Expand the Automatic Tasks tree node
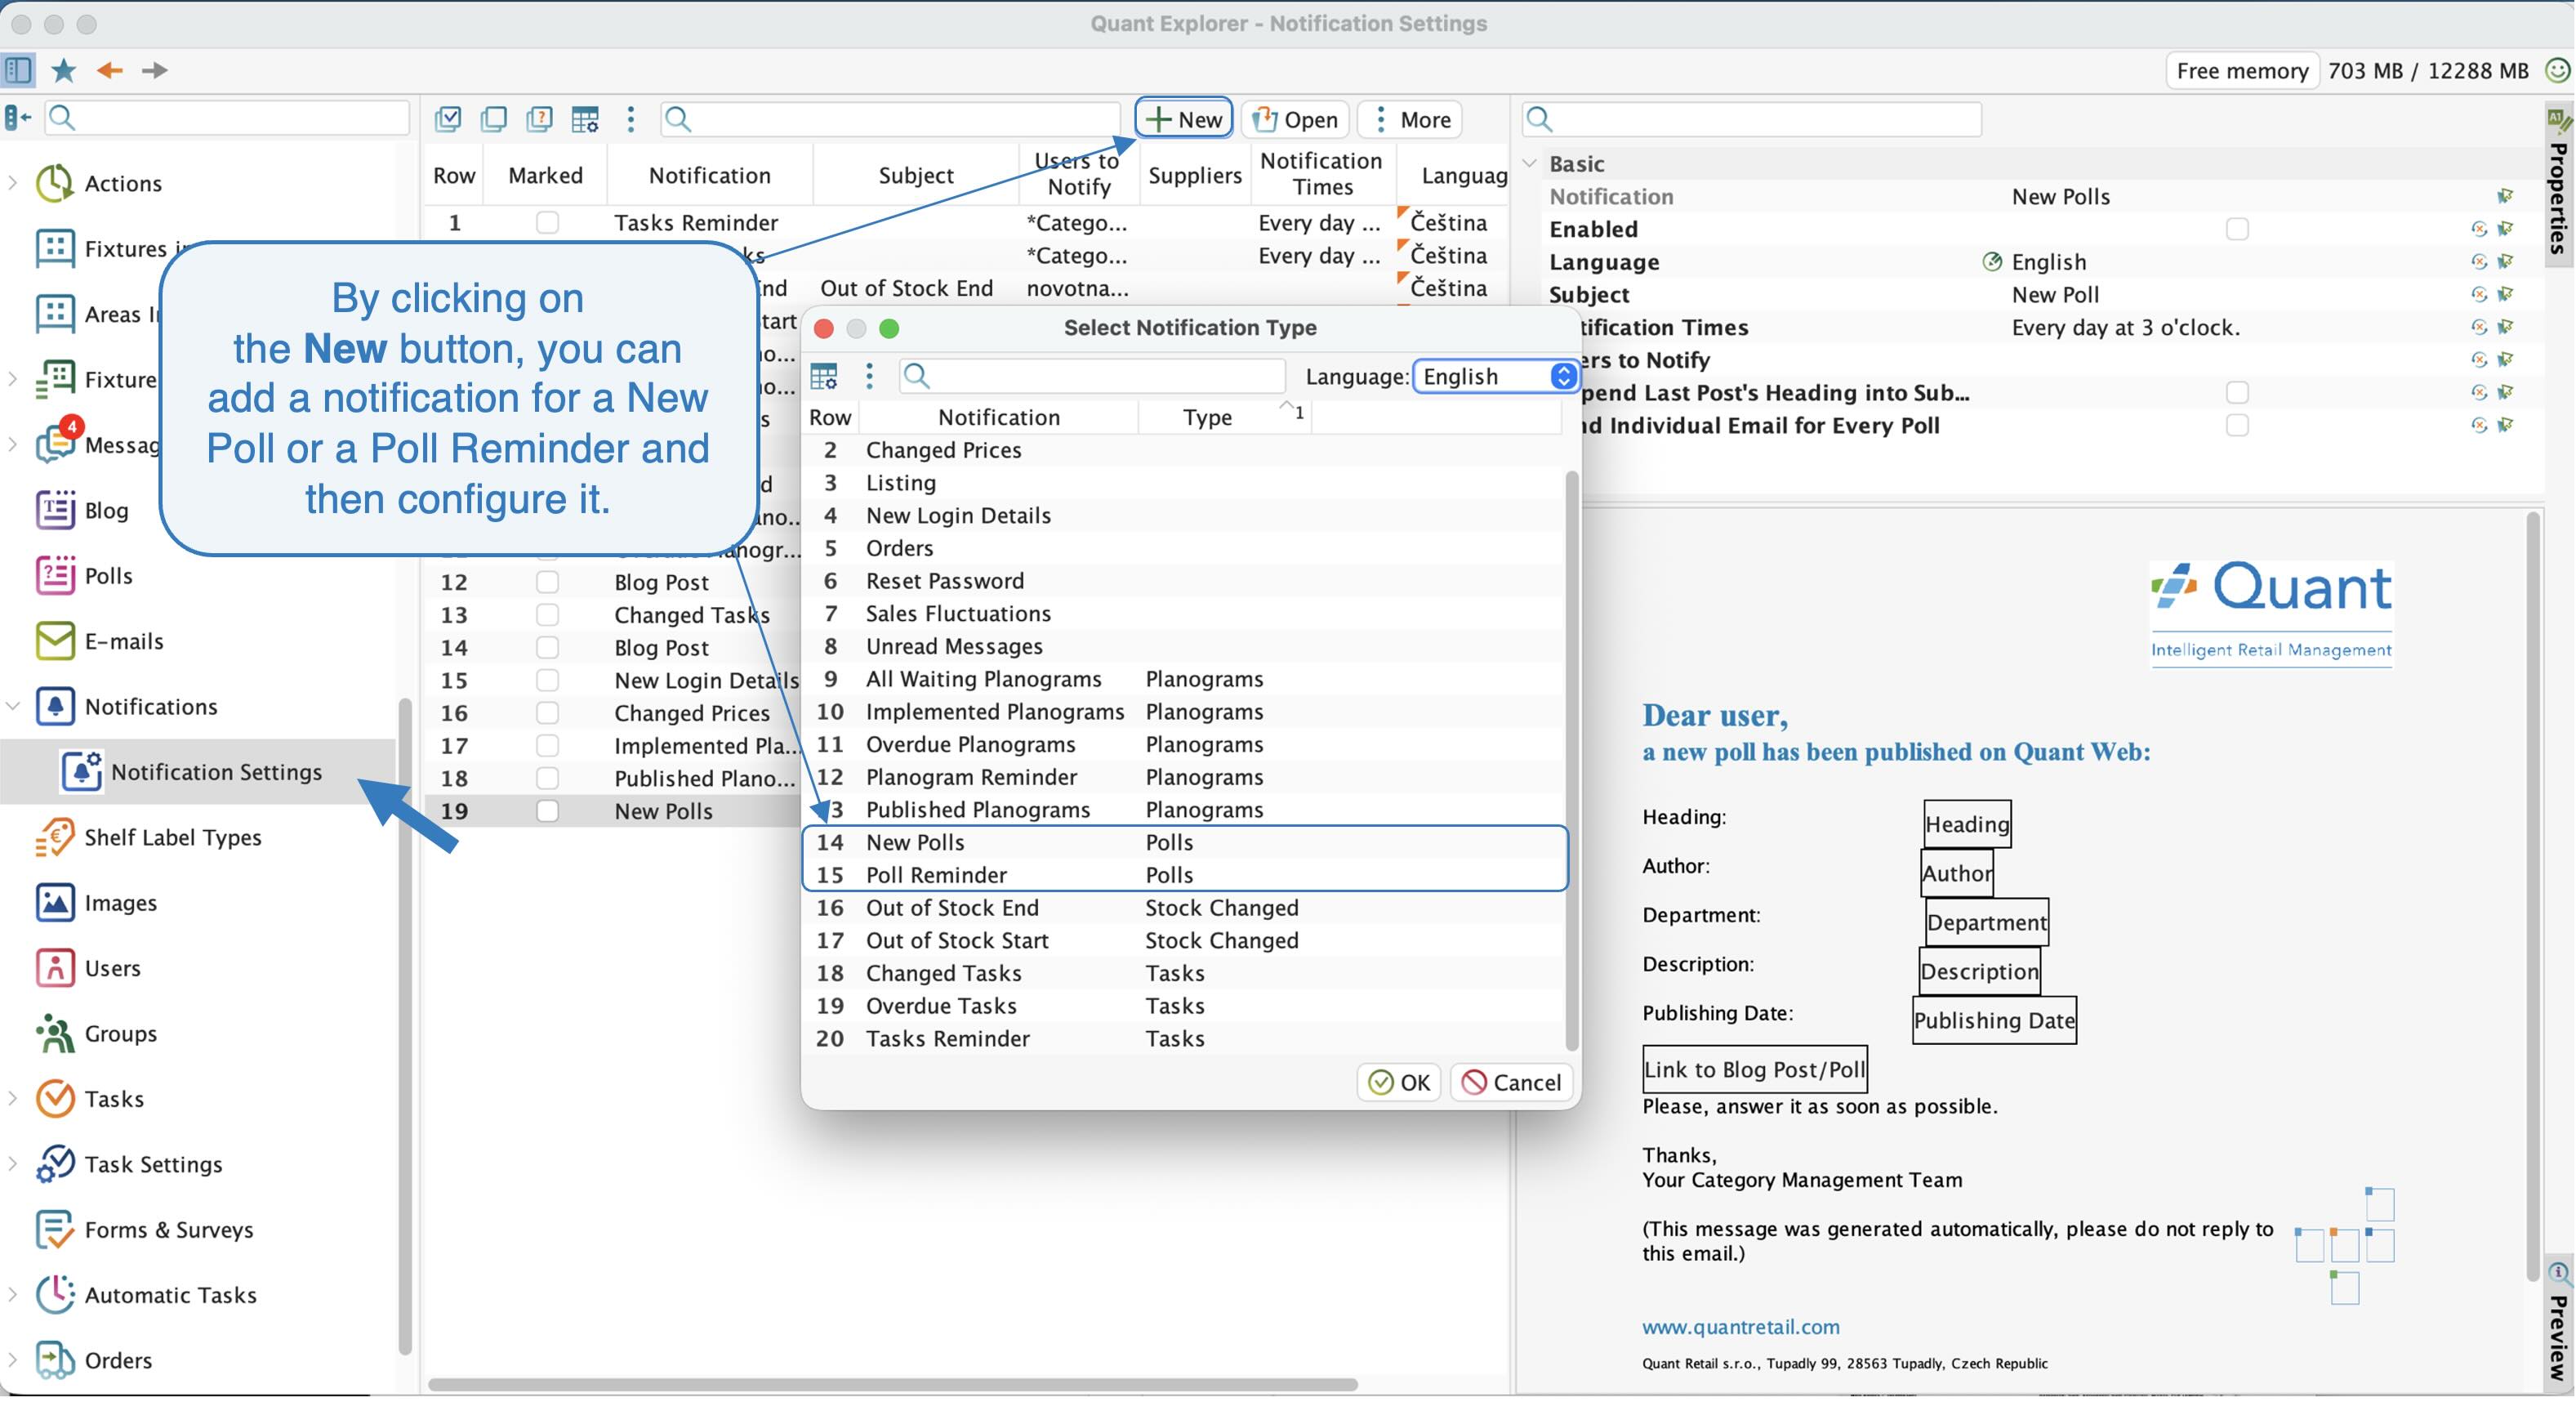Image resolution: width=2576 pixels, height=1402 pixels. pos(13,1294)
